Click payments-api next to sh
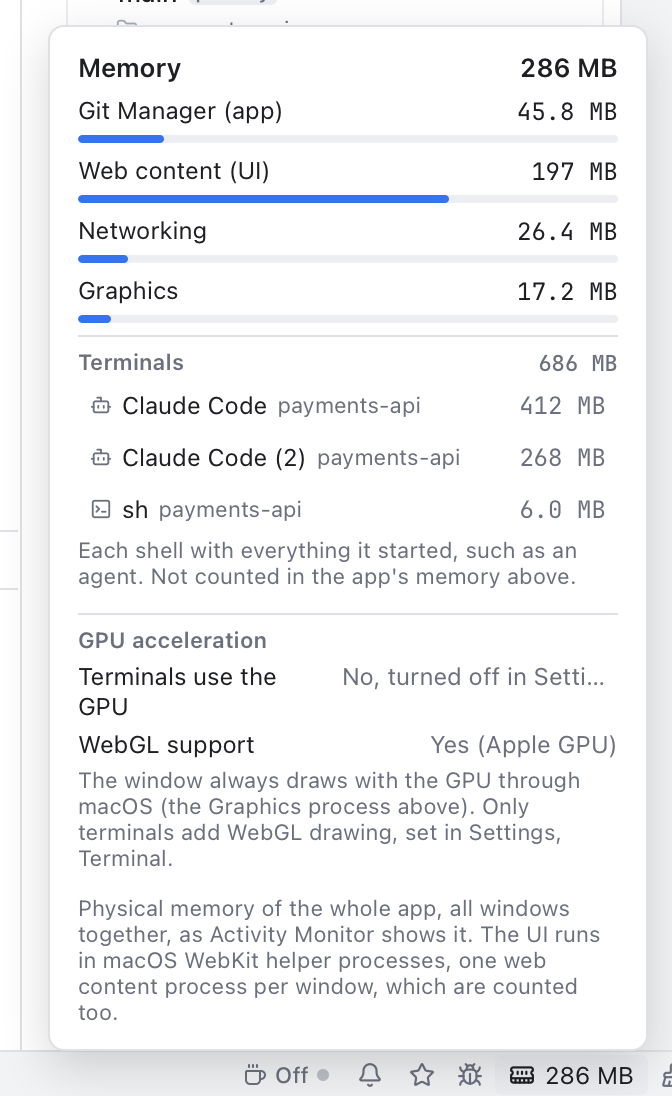The height and width of the screenshot is (1096, 672). pos(230,510)
